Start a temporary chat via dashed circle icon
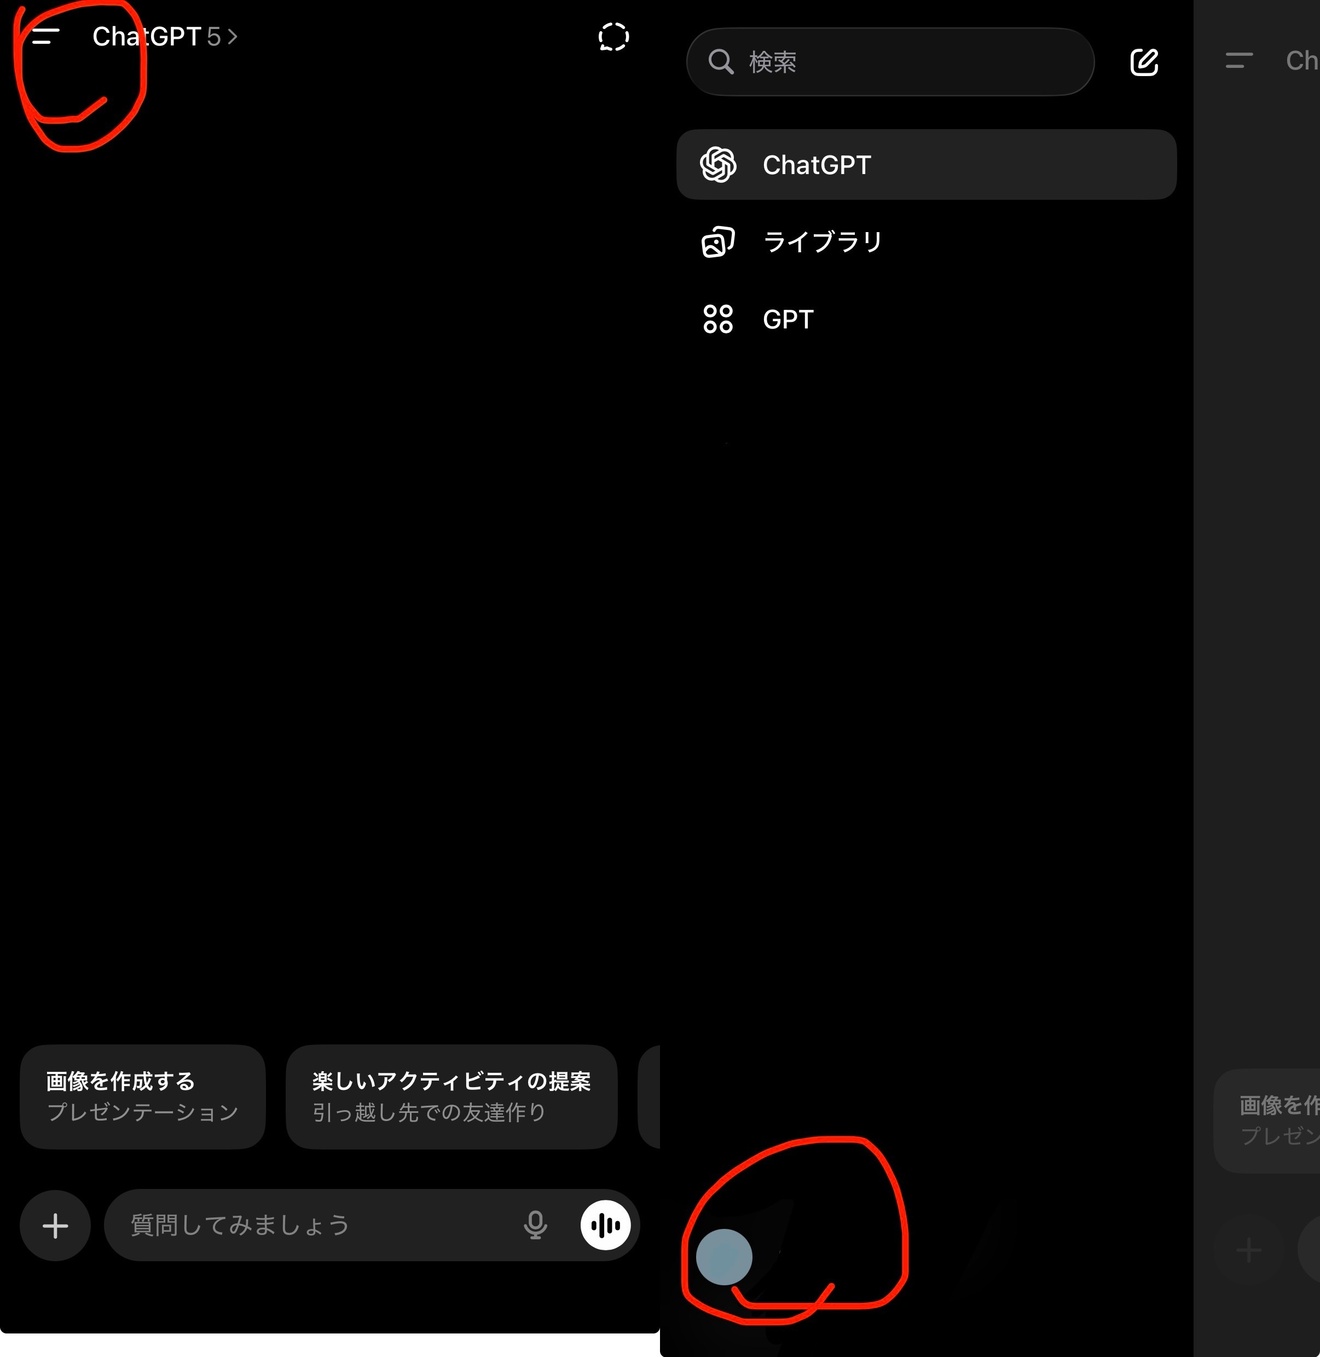Screen dimensions: 1320x1357 [613, 37]
